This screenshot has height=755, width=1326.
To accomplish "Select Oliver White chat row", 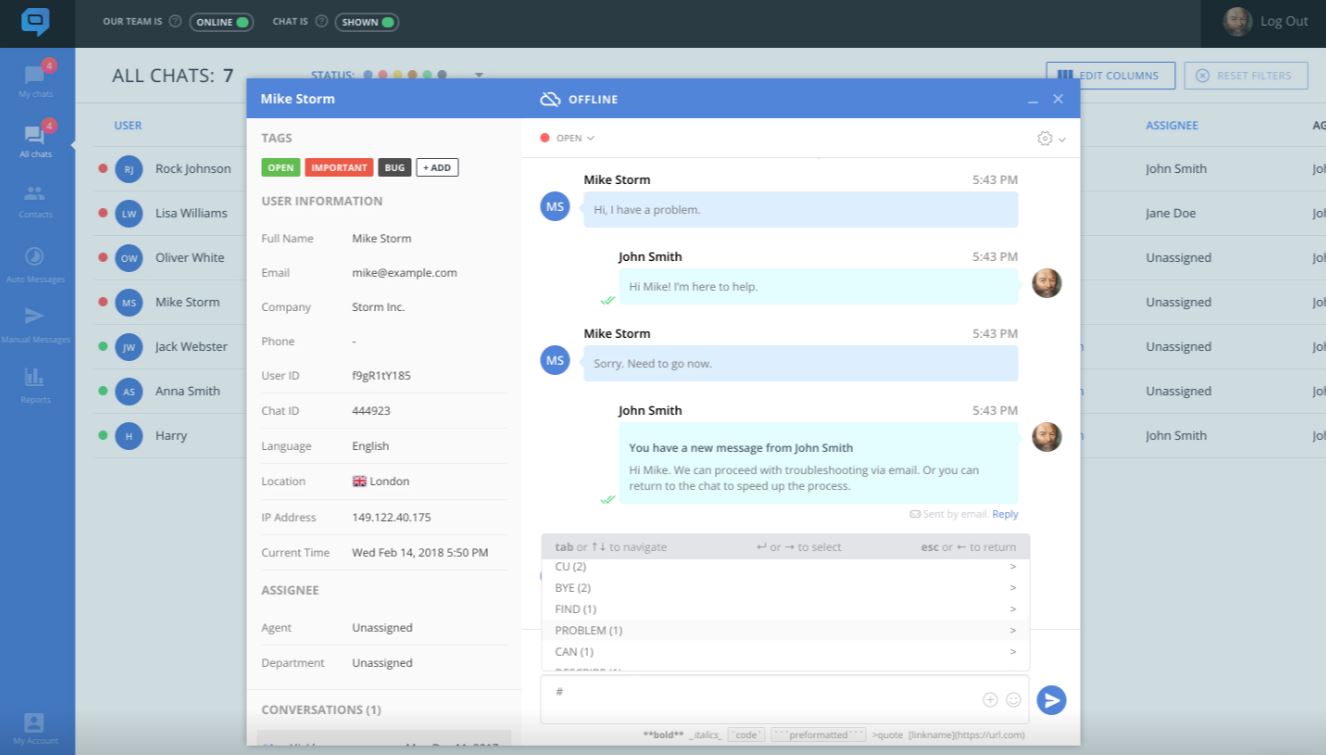I will [x=170, y=258].
